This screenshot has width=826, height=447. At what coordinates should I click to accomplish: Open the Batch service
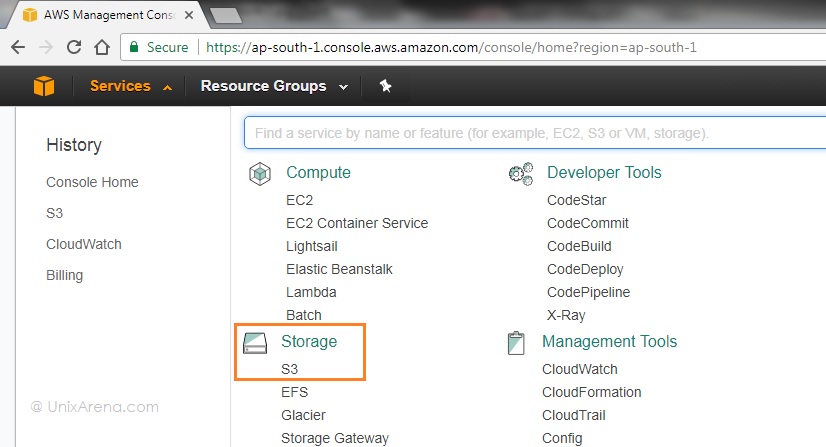pyautogui.click(x=303, y=315)
